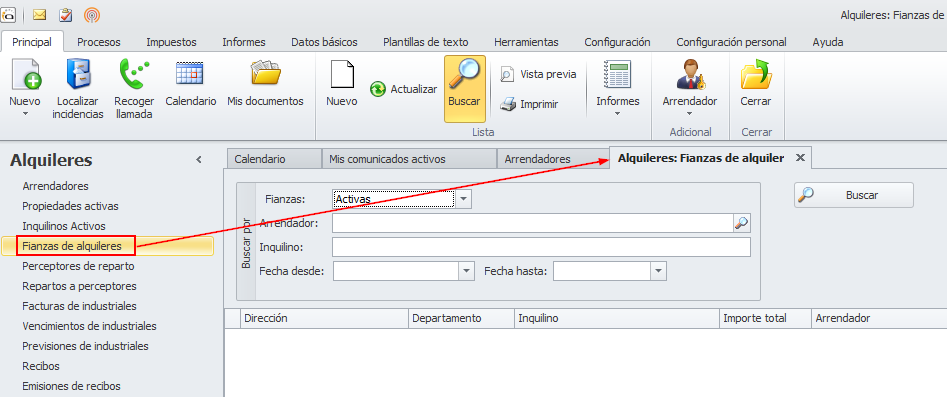This screenshot has height=397, width=947.
Task: Select Facturas de industriales entry
Action: tap(79, 306)
